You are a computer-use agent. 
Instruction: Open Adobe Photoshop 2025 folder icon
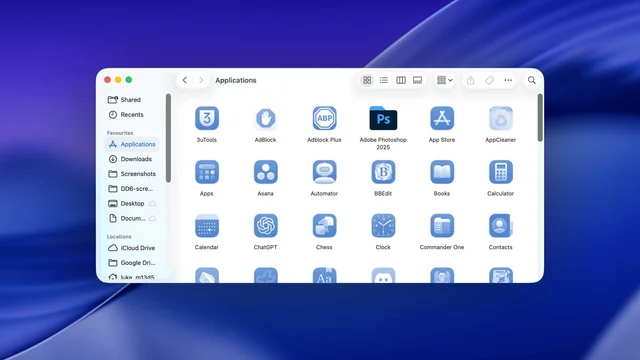[x=383, y=118]
